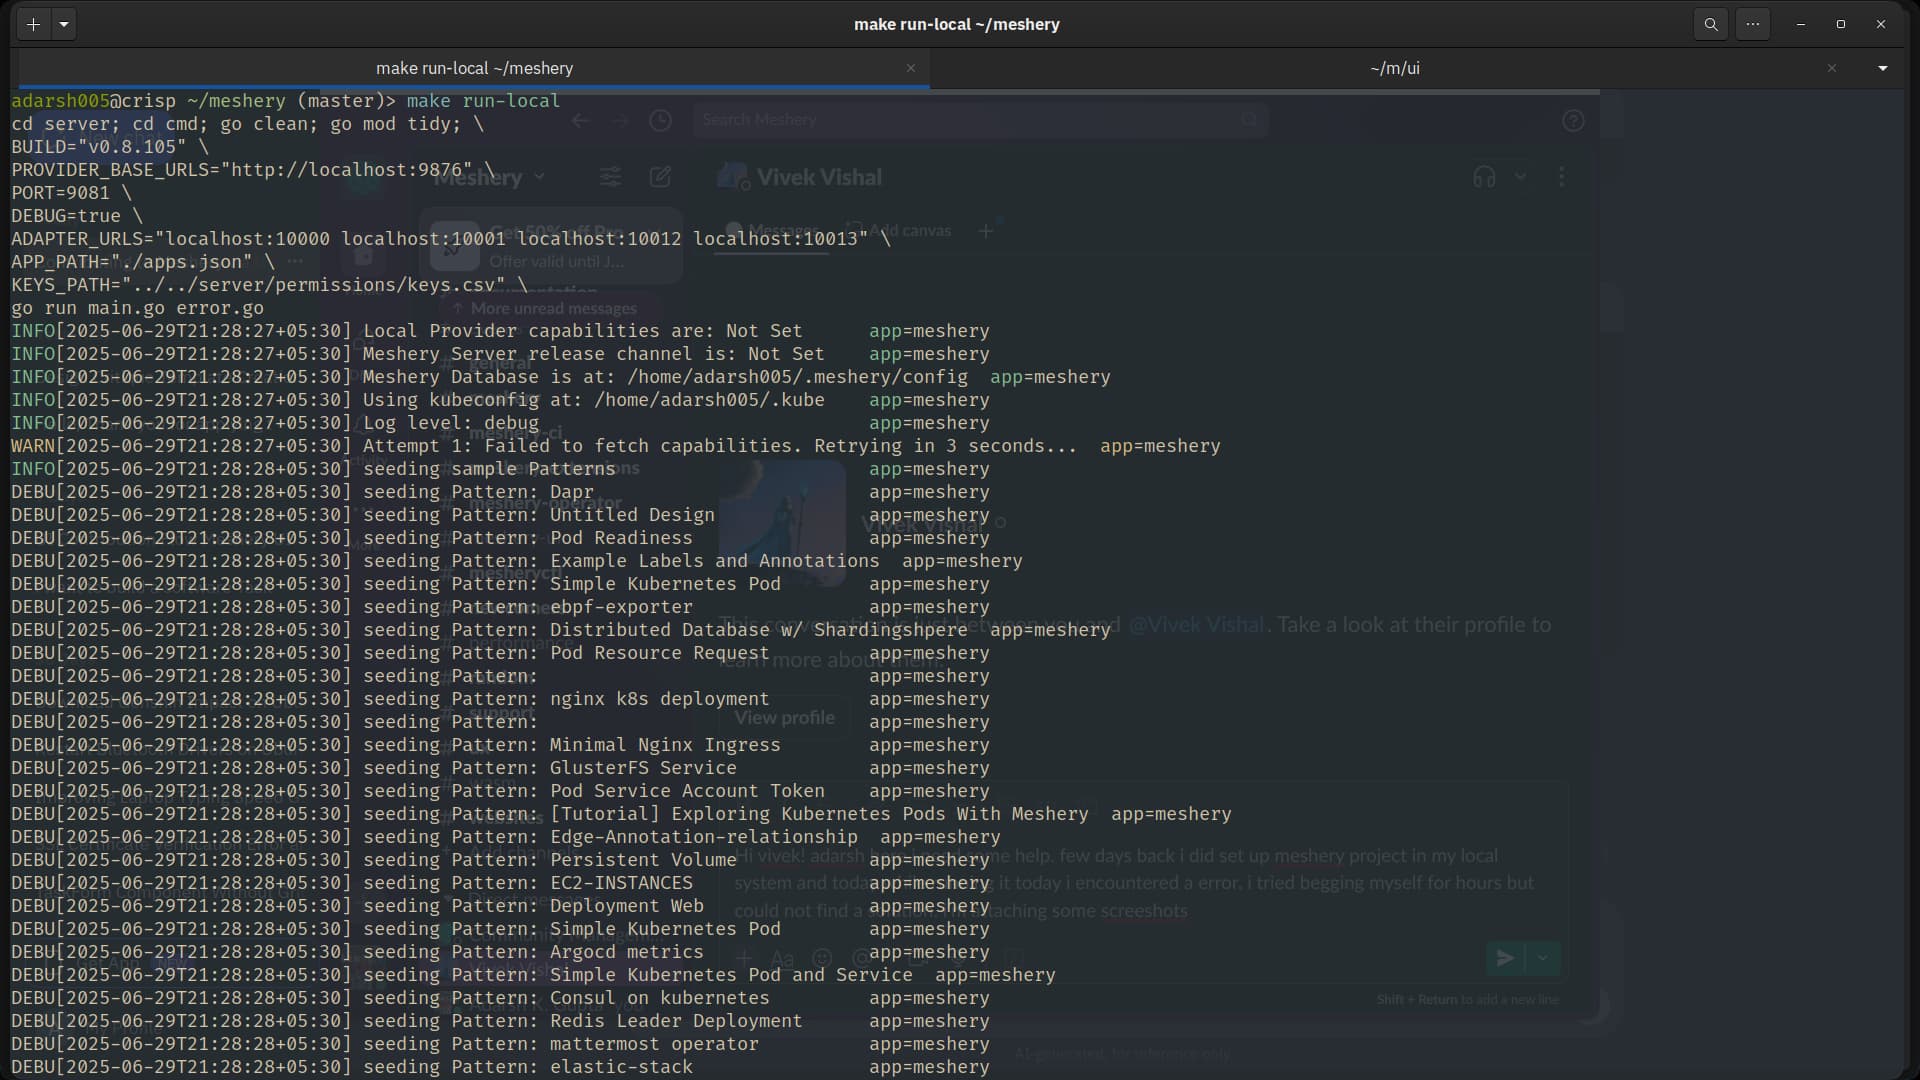
Task: Click Slack's forward navigation arrow behind terminal
Action: tap(621, 120)
